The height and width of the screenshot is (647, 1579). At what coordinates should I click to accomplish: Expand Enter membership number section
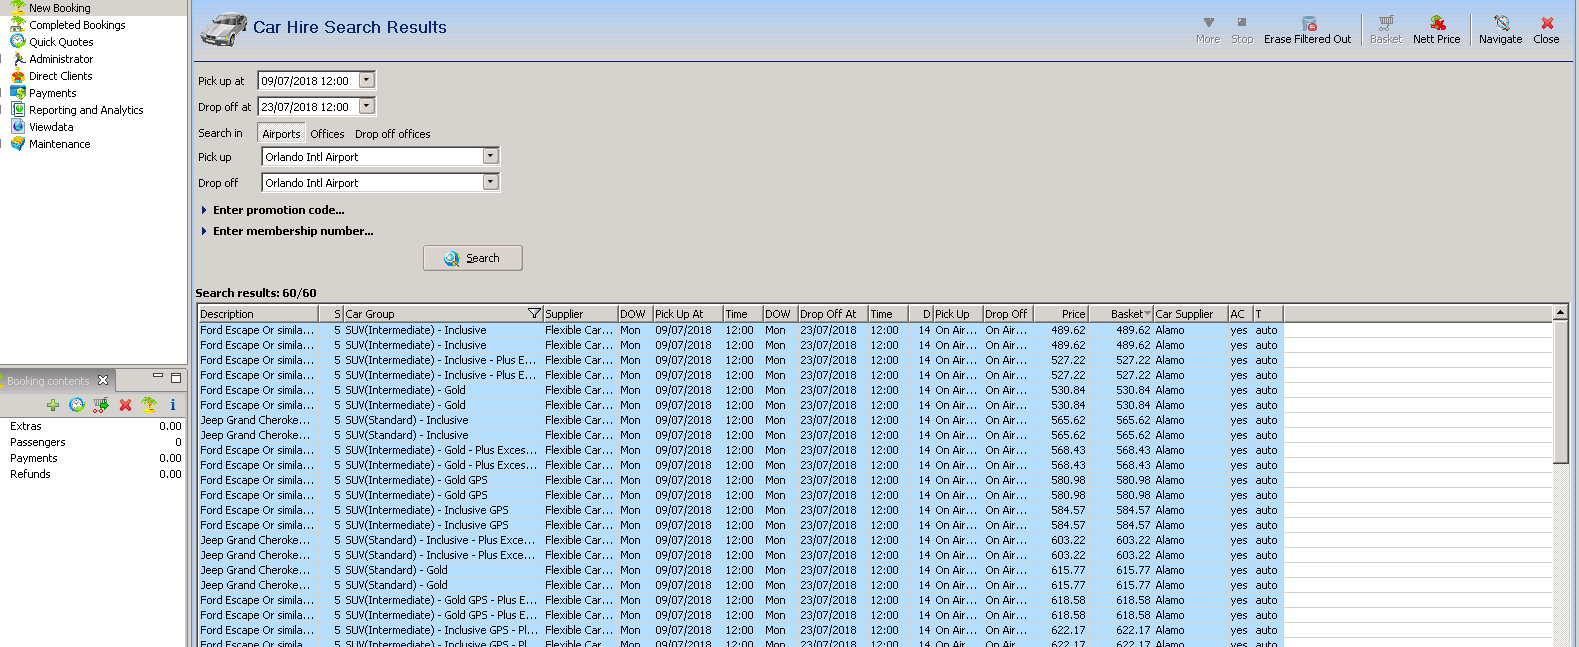pyautogui.click(x=288, y=231)
